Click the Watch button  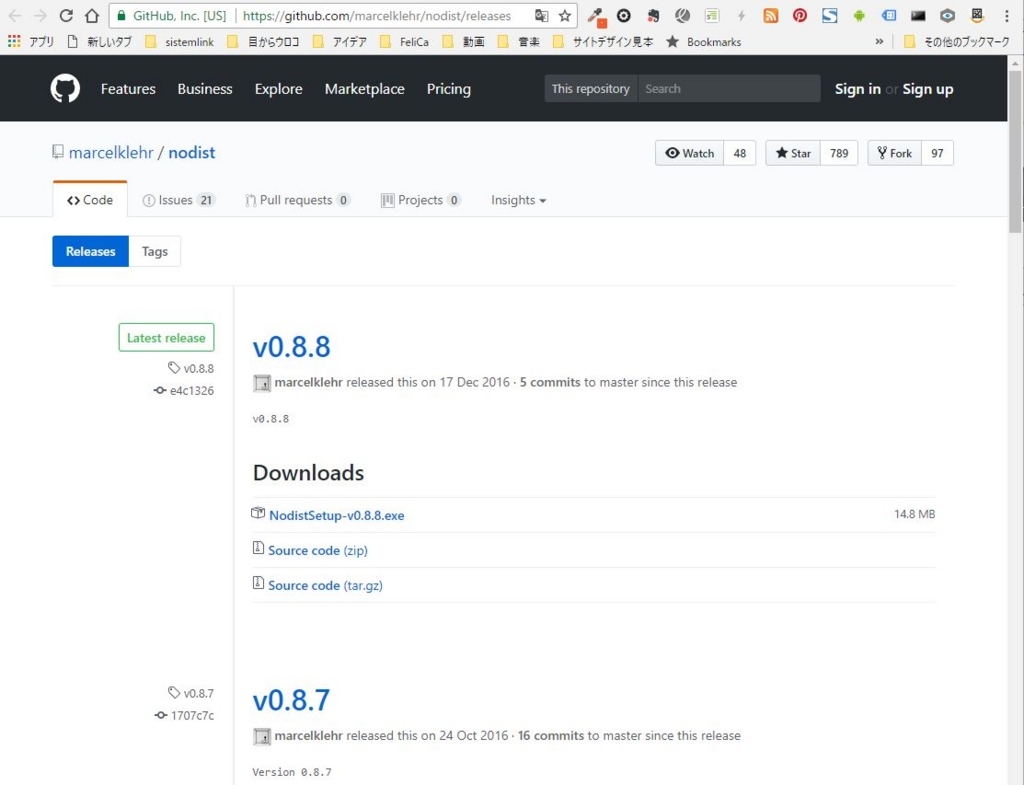(x=690, y=153)
